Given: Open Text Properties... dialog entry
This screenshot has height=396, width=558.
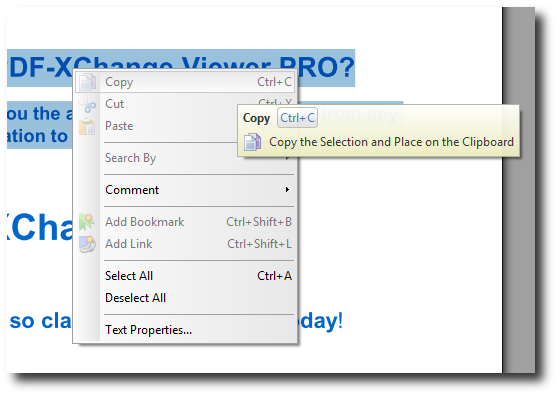Looking at the screenshot, I should coord(148,330).
